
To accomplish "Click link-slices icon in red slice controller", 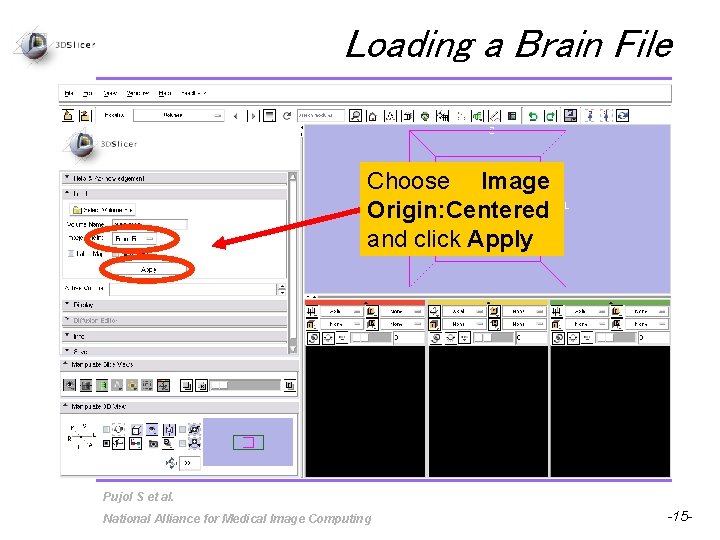I will click(x=313, y=338).
